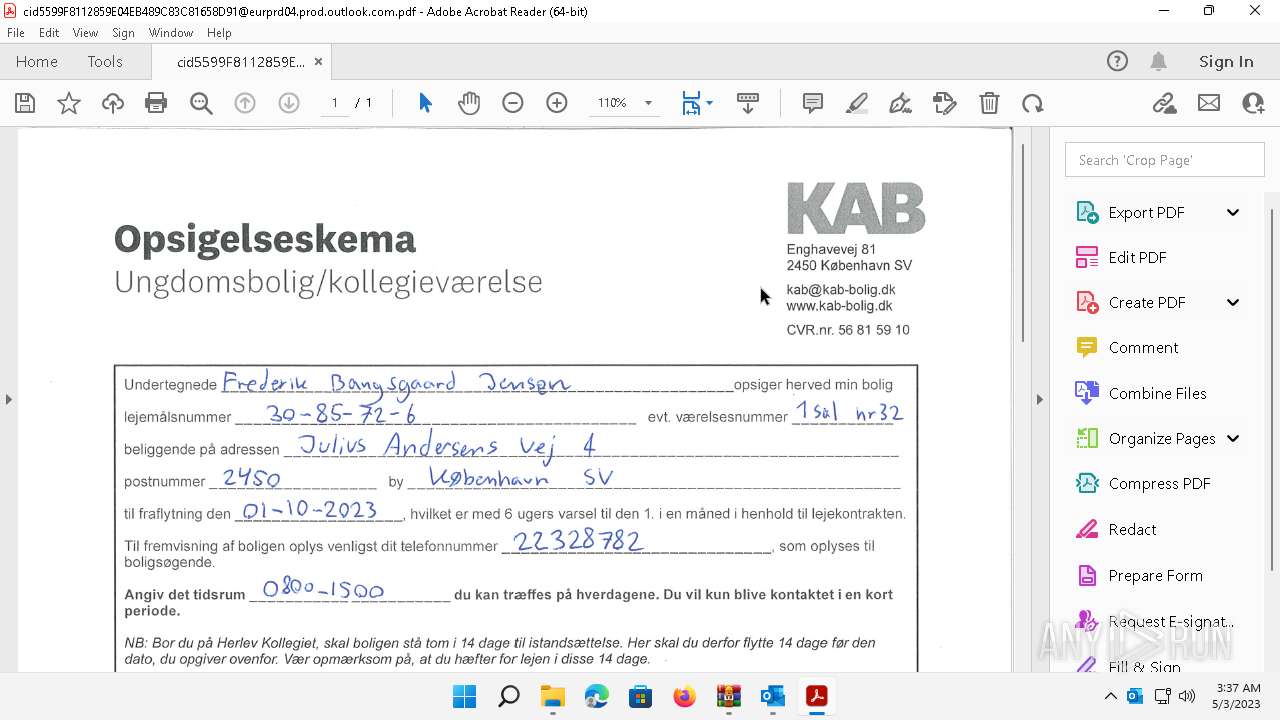Viewport: 1280px width, 720px height.
Task: Open the Comment tool
Action: point(1143,347)
